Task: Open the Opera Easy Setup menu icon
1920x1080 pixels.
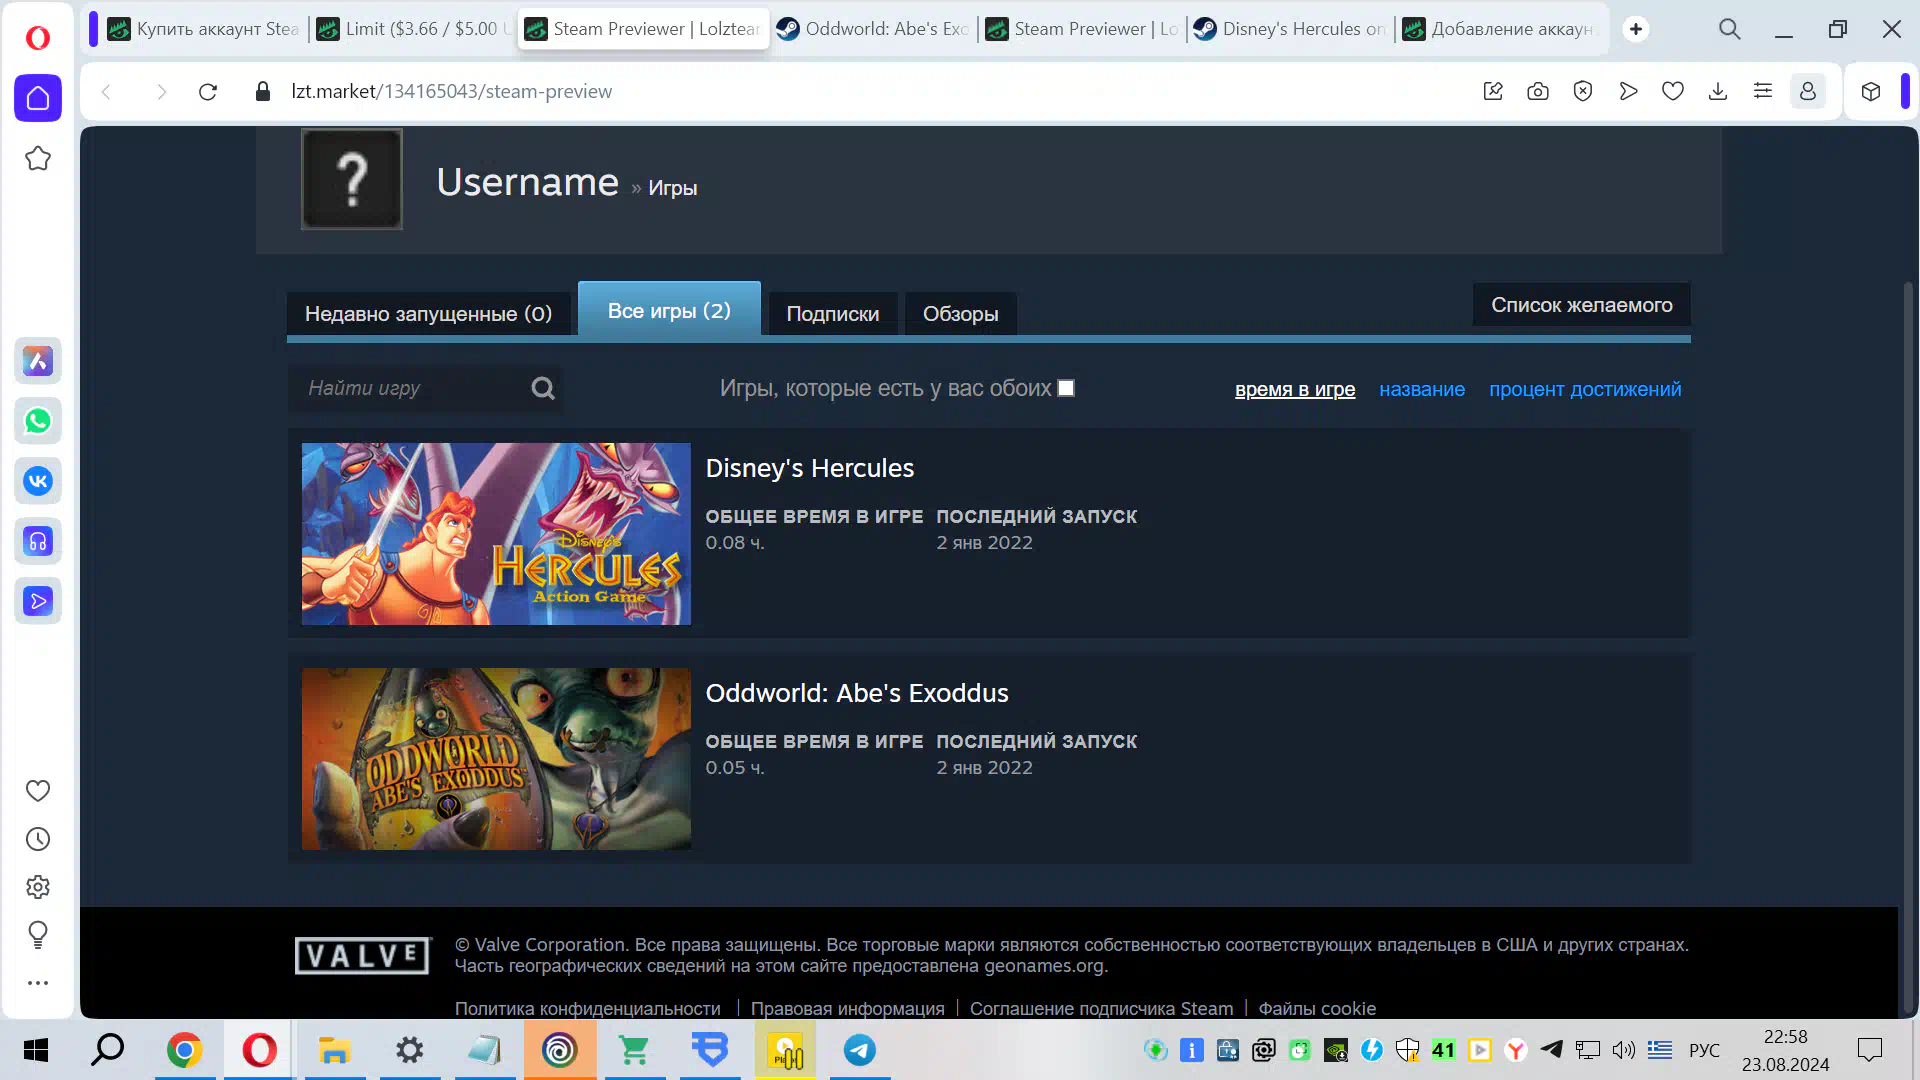Action: 1763,91
